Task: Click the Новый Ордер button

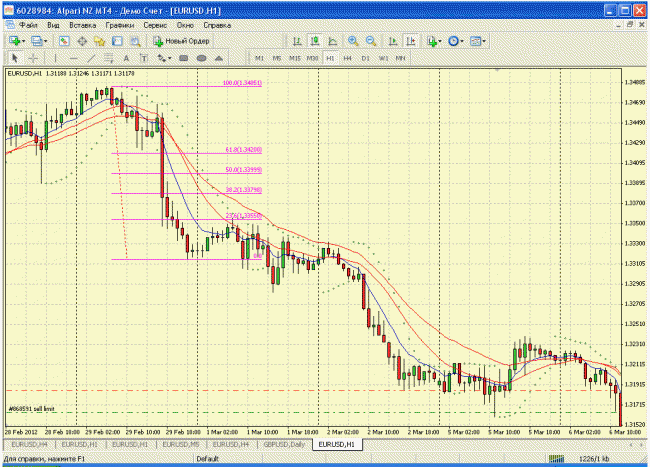Action: (x=181, y=41)
